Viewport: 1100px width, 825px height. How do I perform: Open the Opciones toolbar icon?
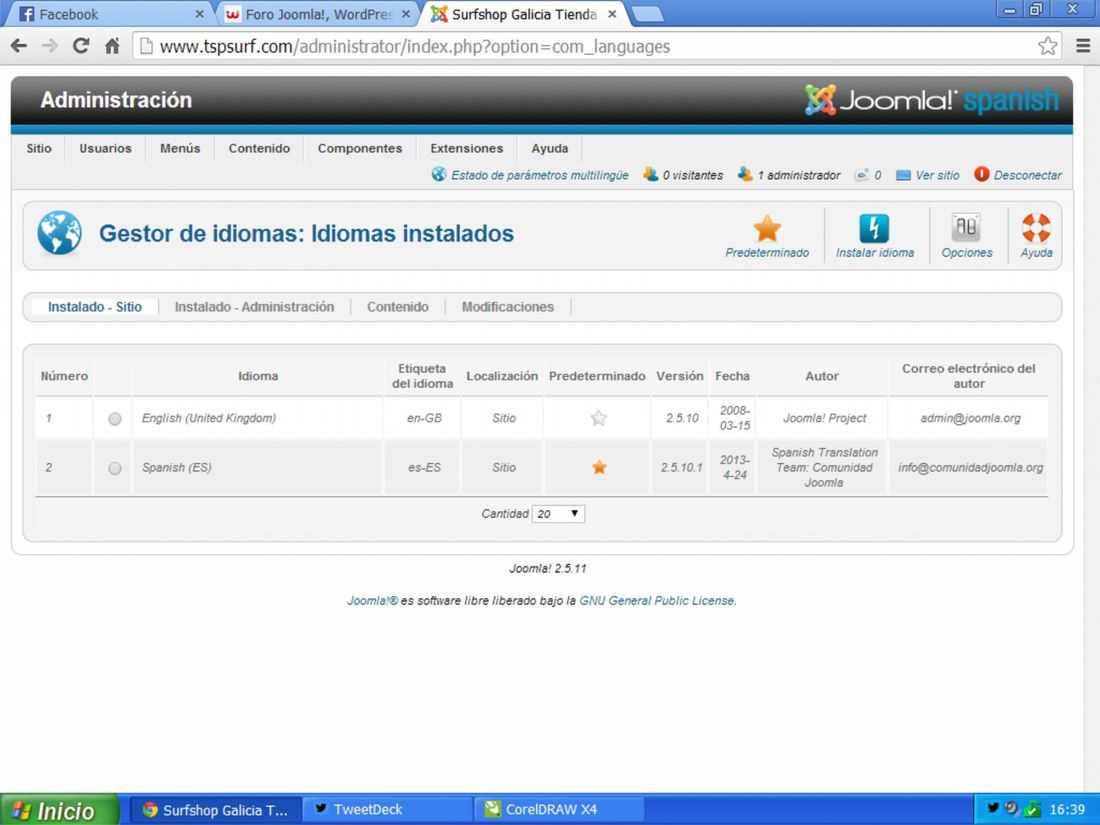[x=966, y=227]
